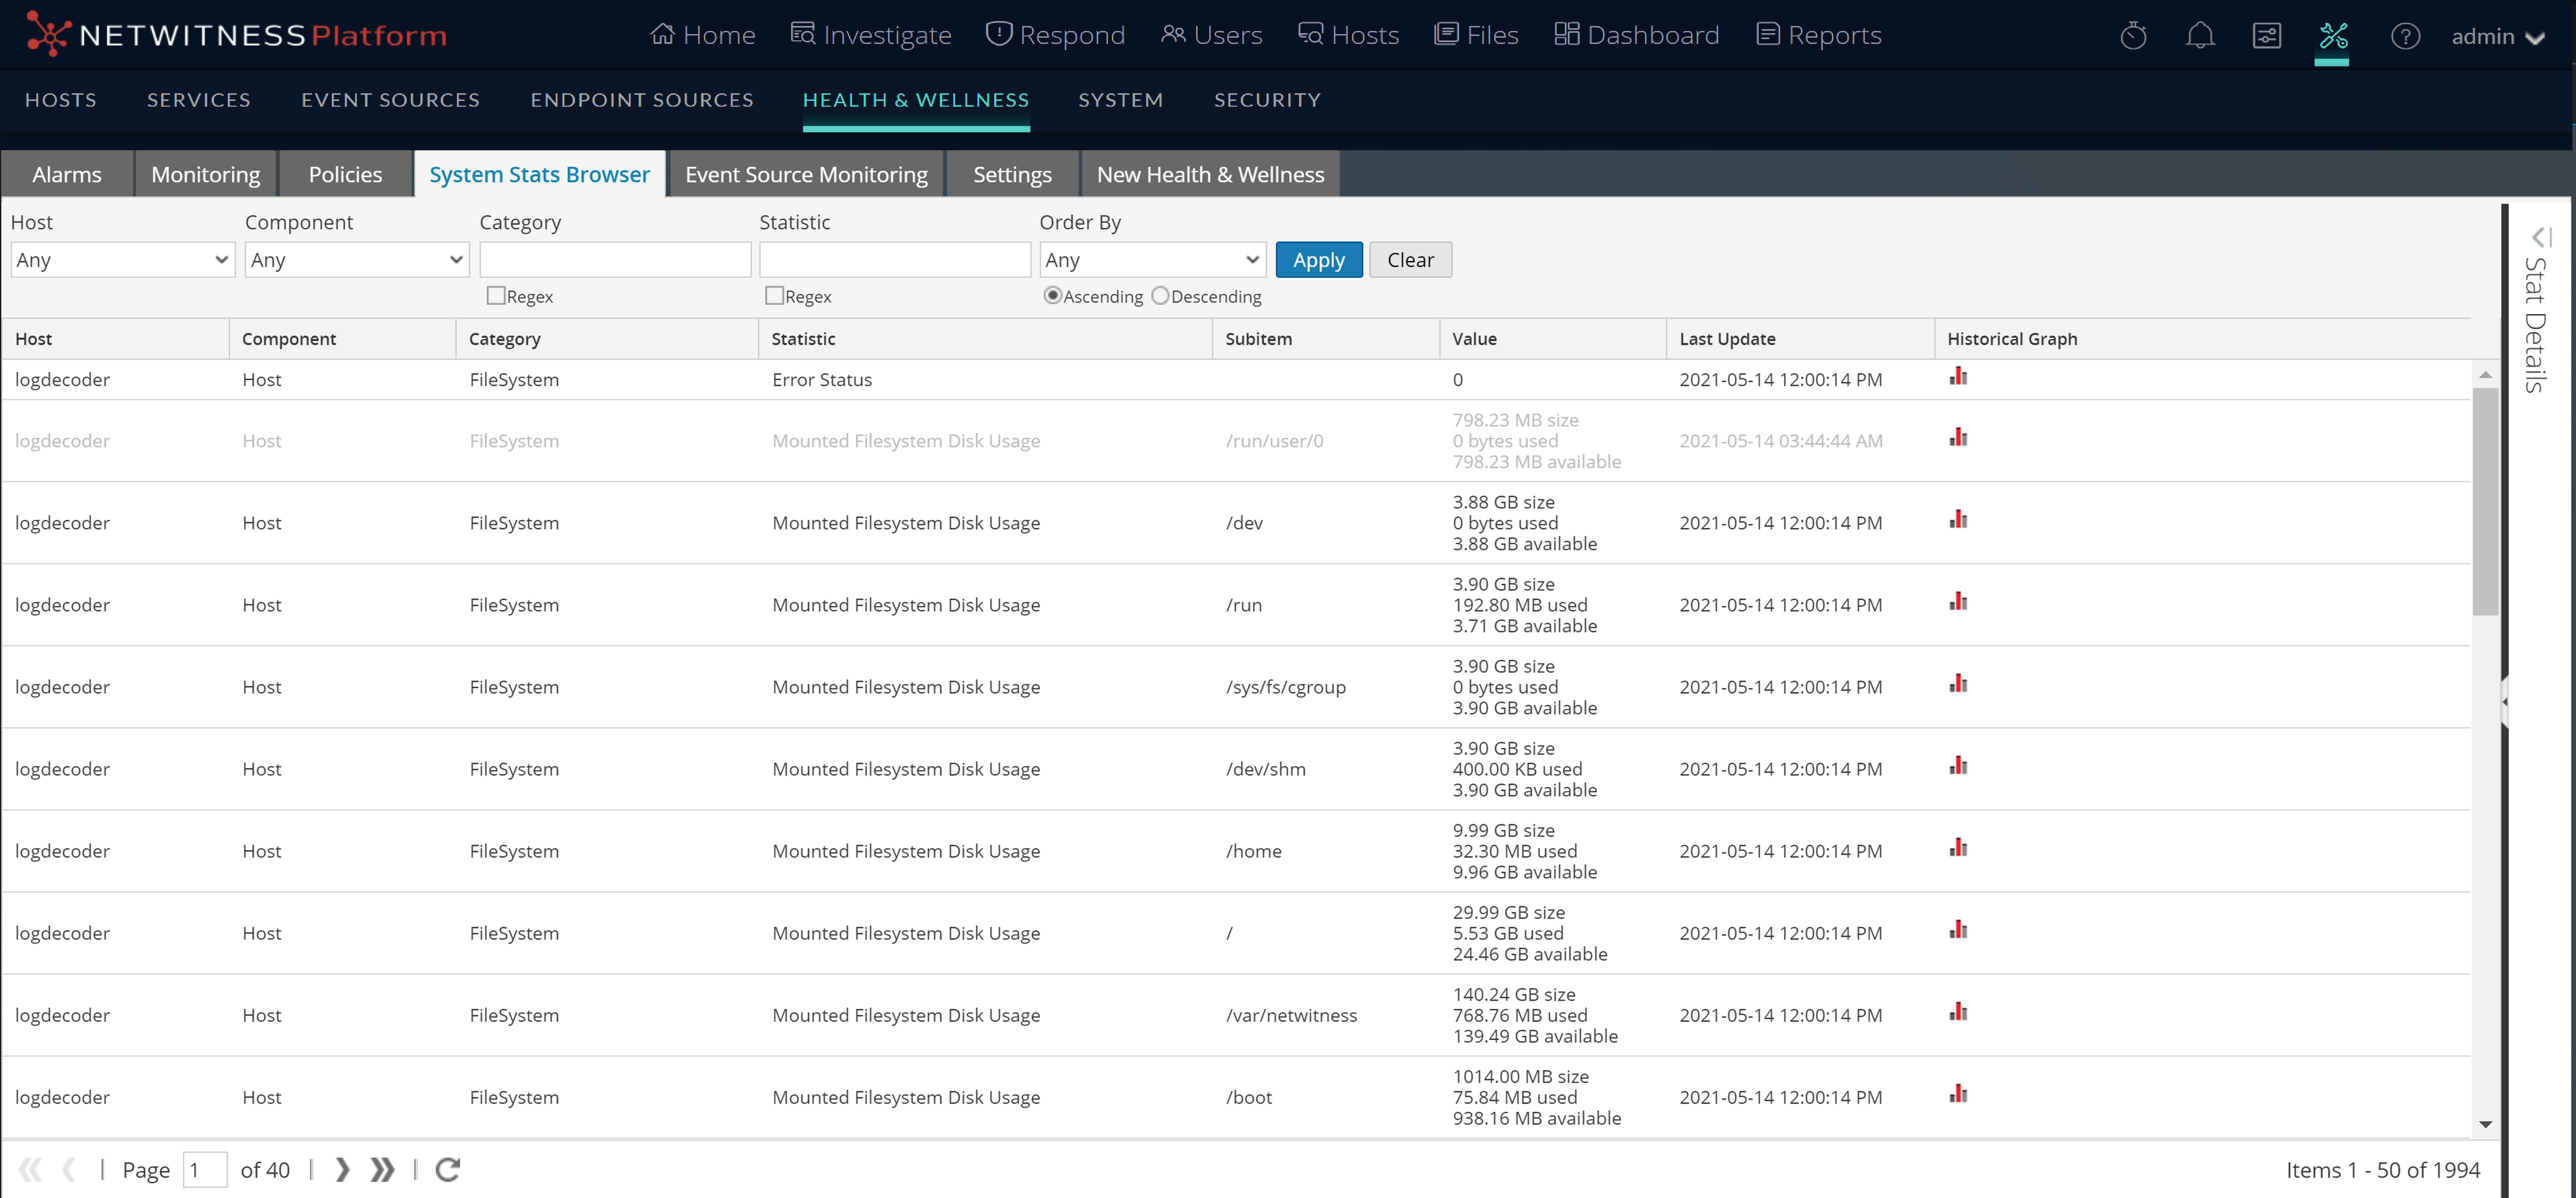2576x1198 pixels.
Task: Switch to the Alarms tab
Action: tap(67, 174)
